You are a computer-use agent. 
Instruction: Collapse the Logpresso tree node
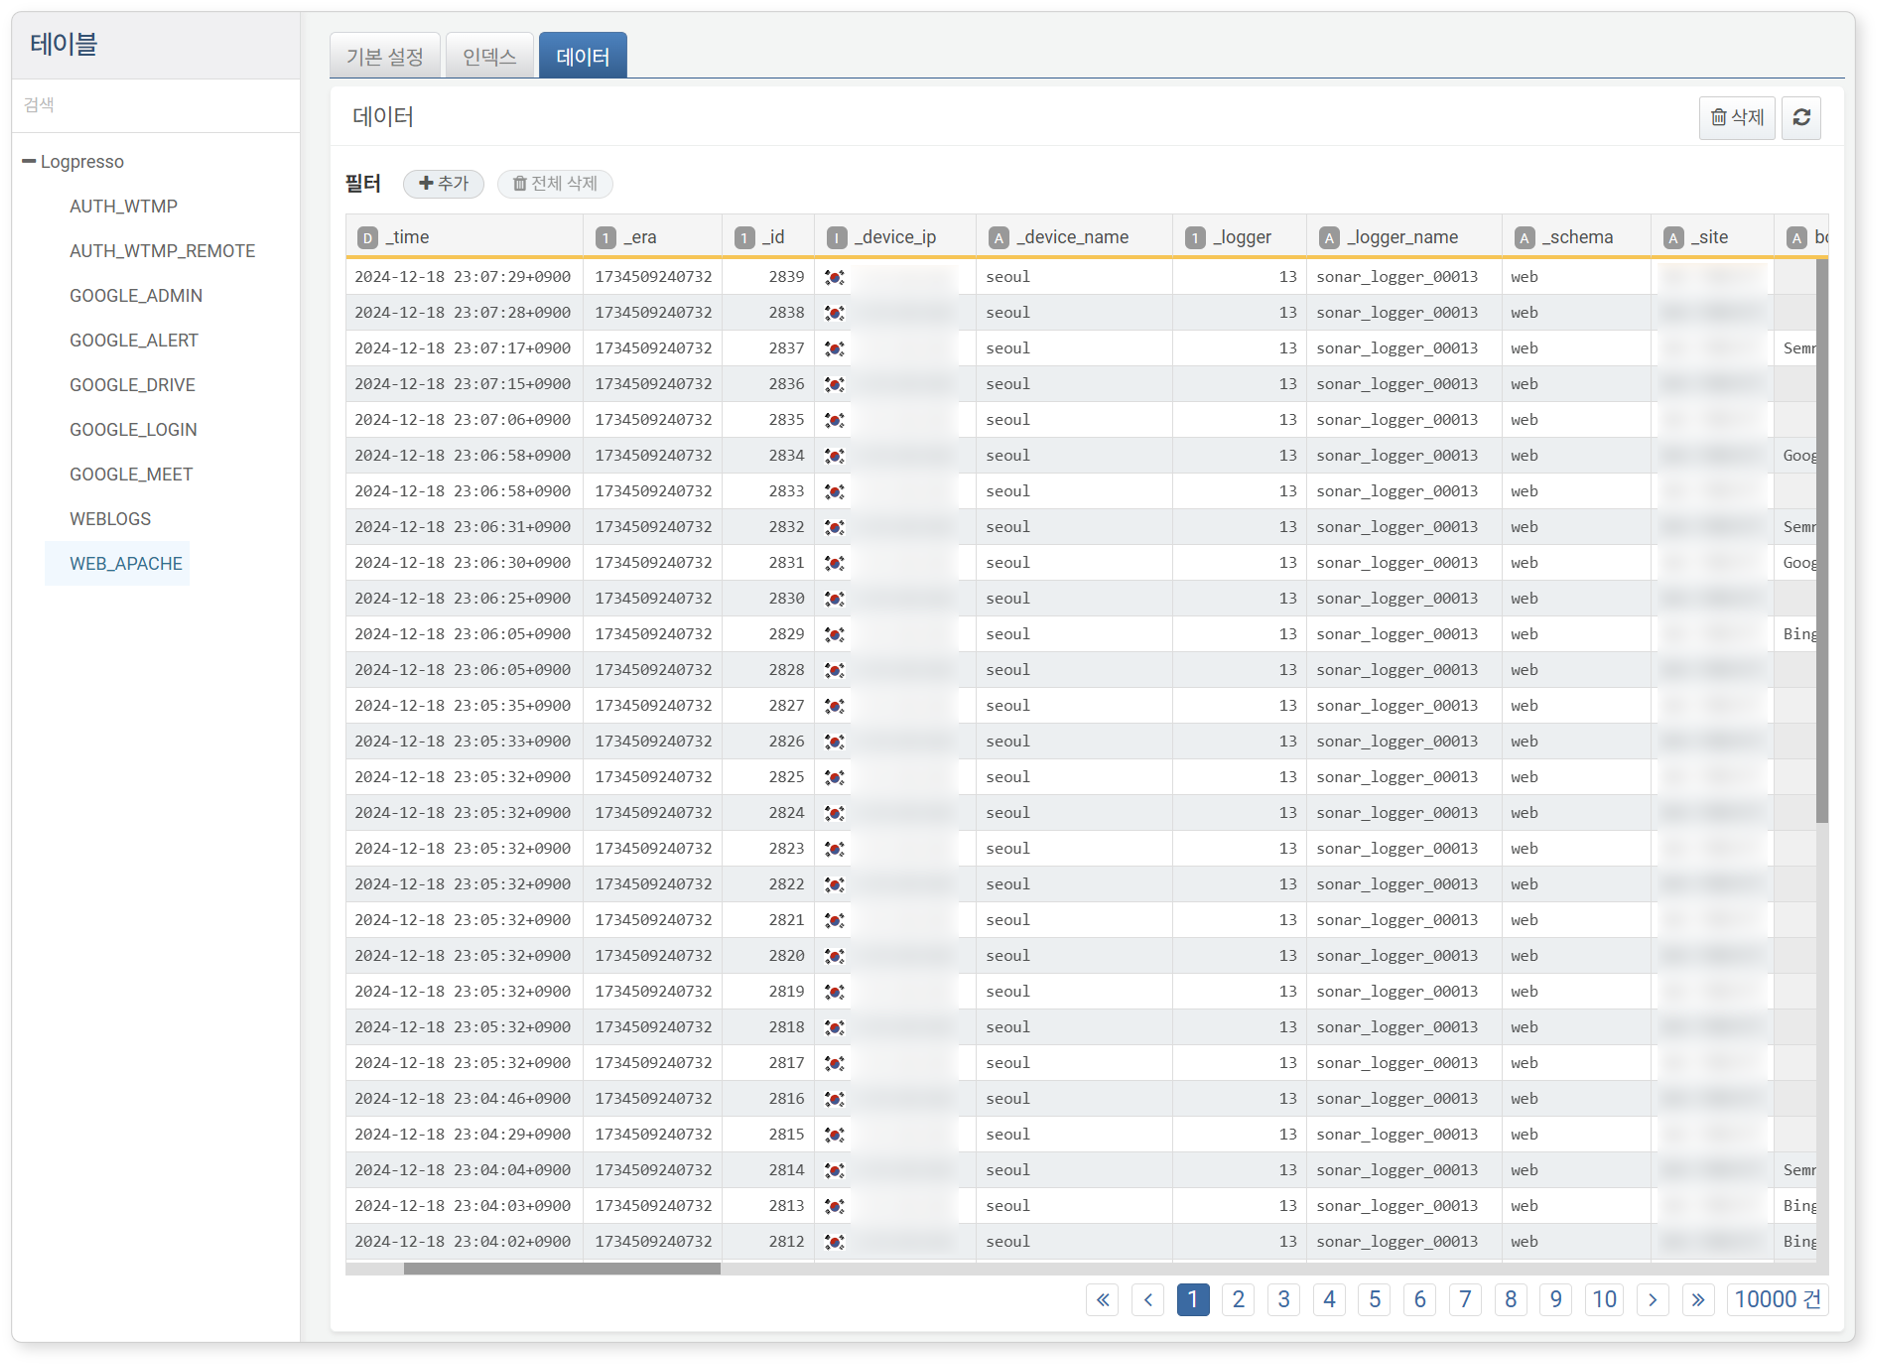[x=29, y=162]
